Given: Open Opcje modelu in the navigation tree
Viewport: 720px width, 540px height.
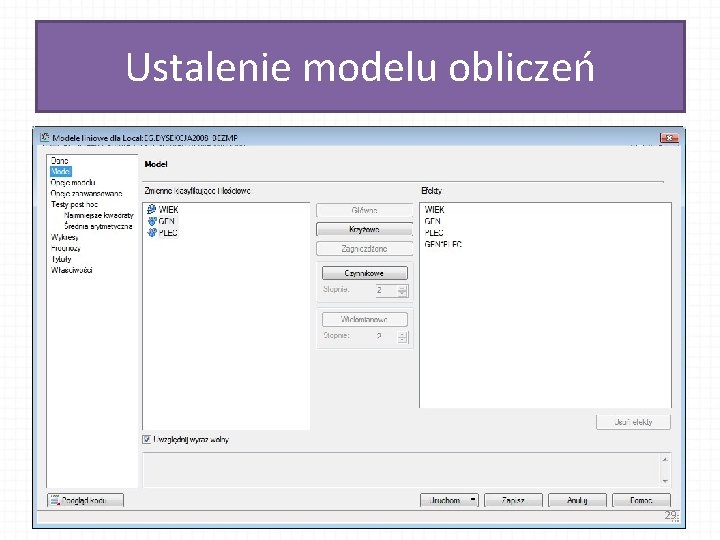Looking at the screenshot, I should (73, 182).
